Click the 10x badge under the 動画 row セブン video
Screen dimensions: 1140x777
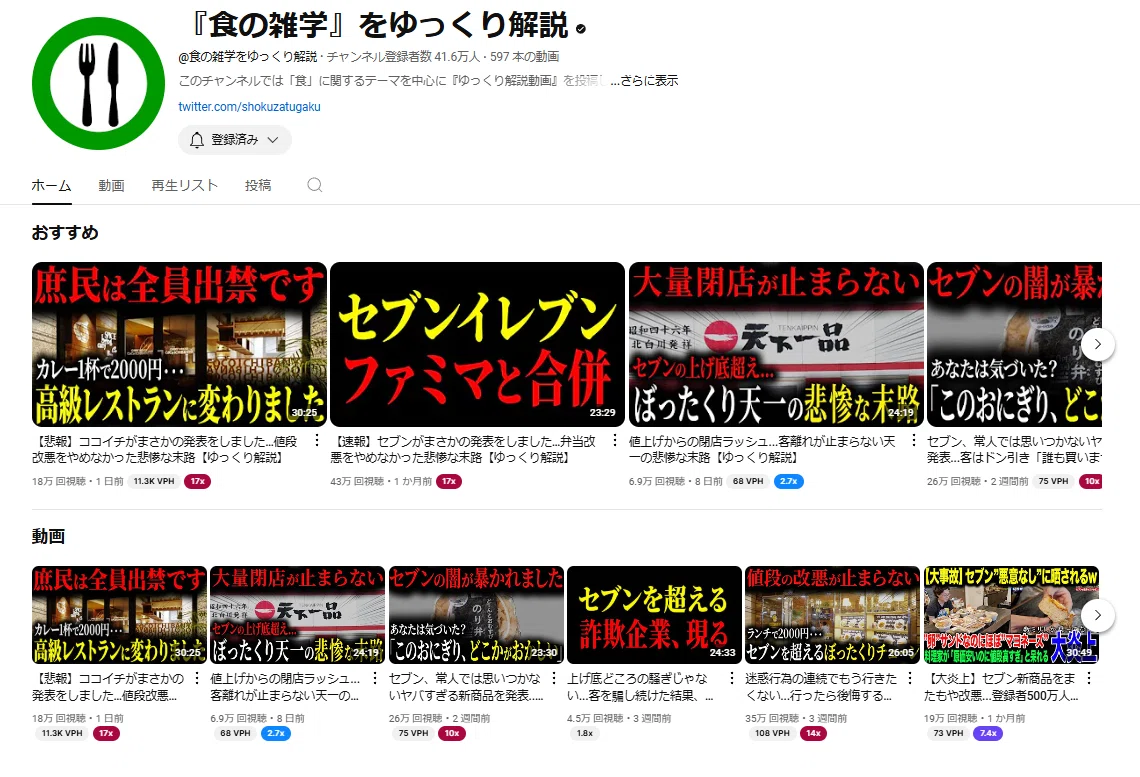click(452, 733)
